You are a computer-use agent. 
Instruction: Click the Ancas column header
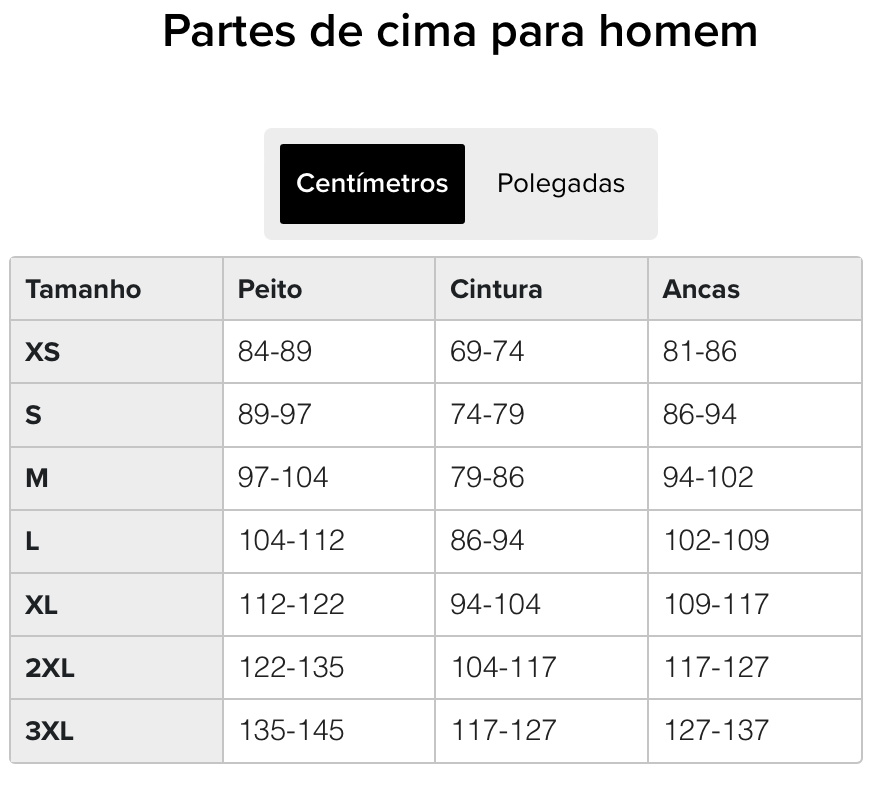[x=701, y=289]
